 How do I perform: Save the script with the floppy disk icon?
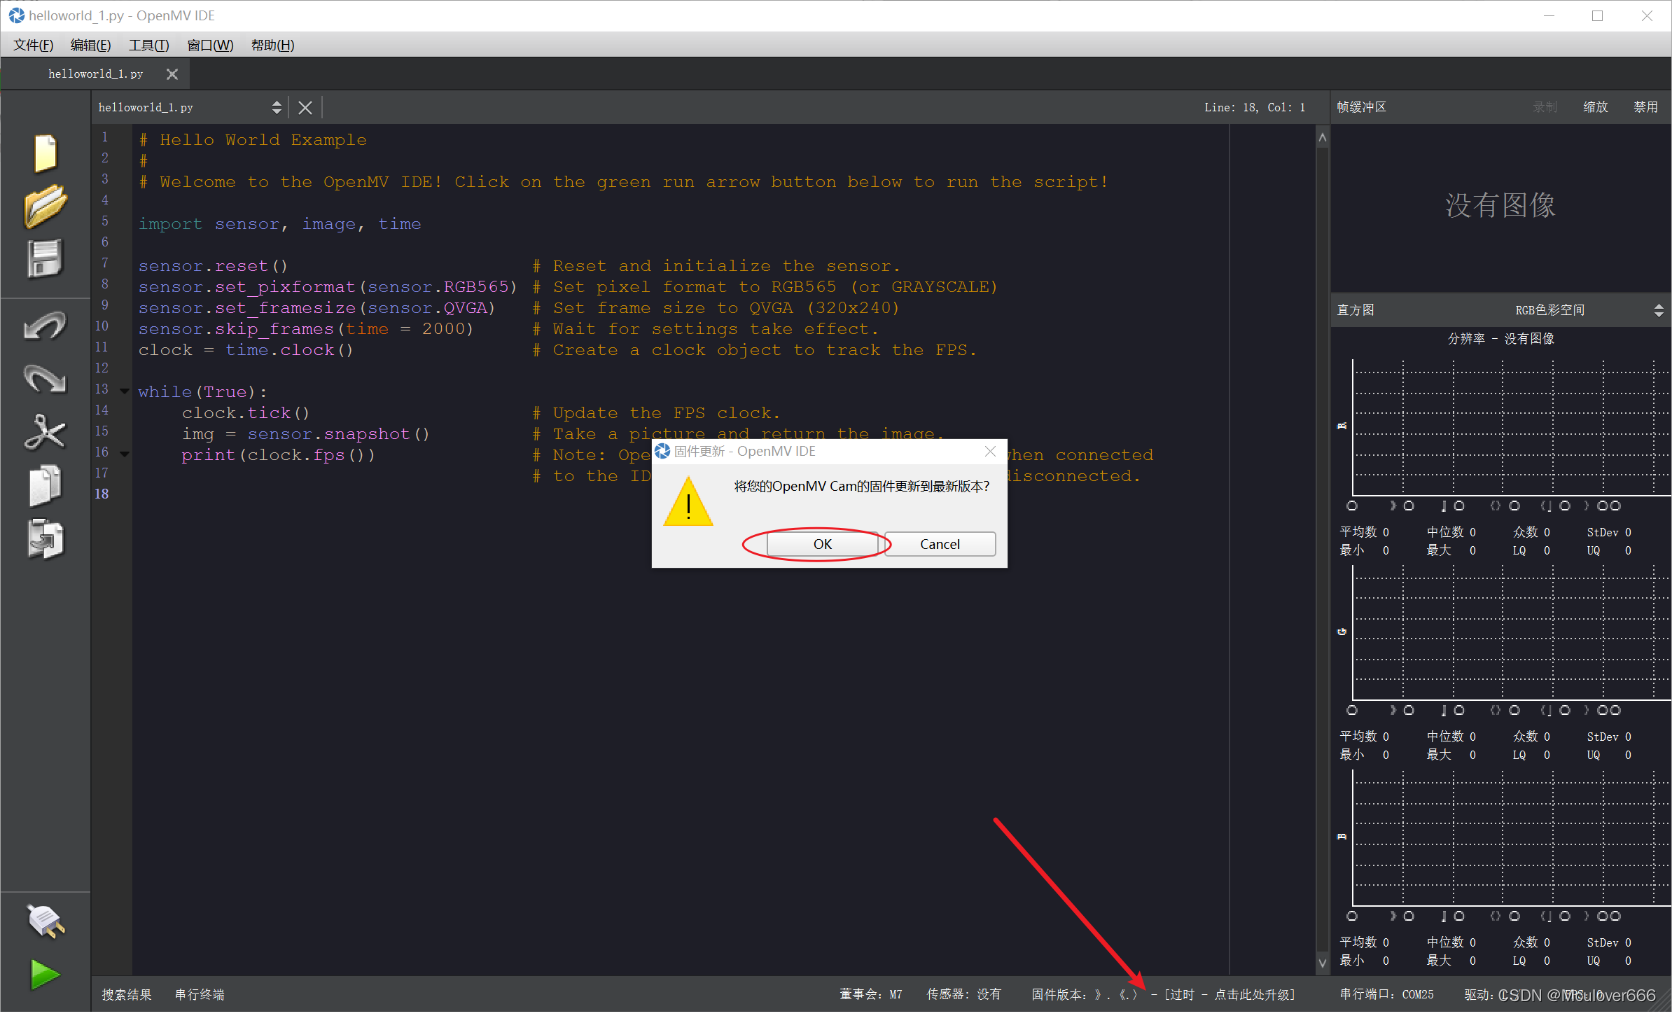click(45, 258)
